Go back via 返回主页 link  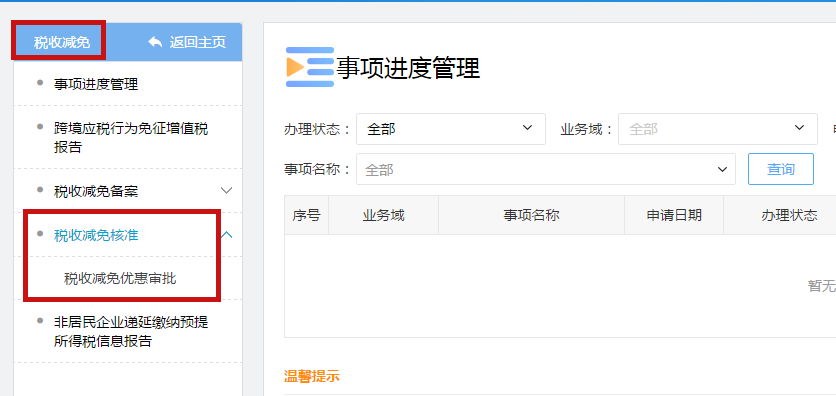197,43
